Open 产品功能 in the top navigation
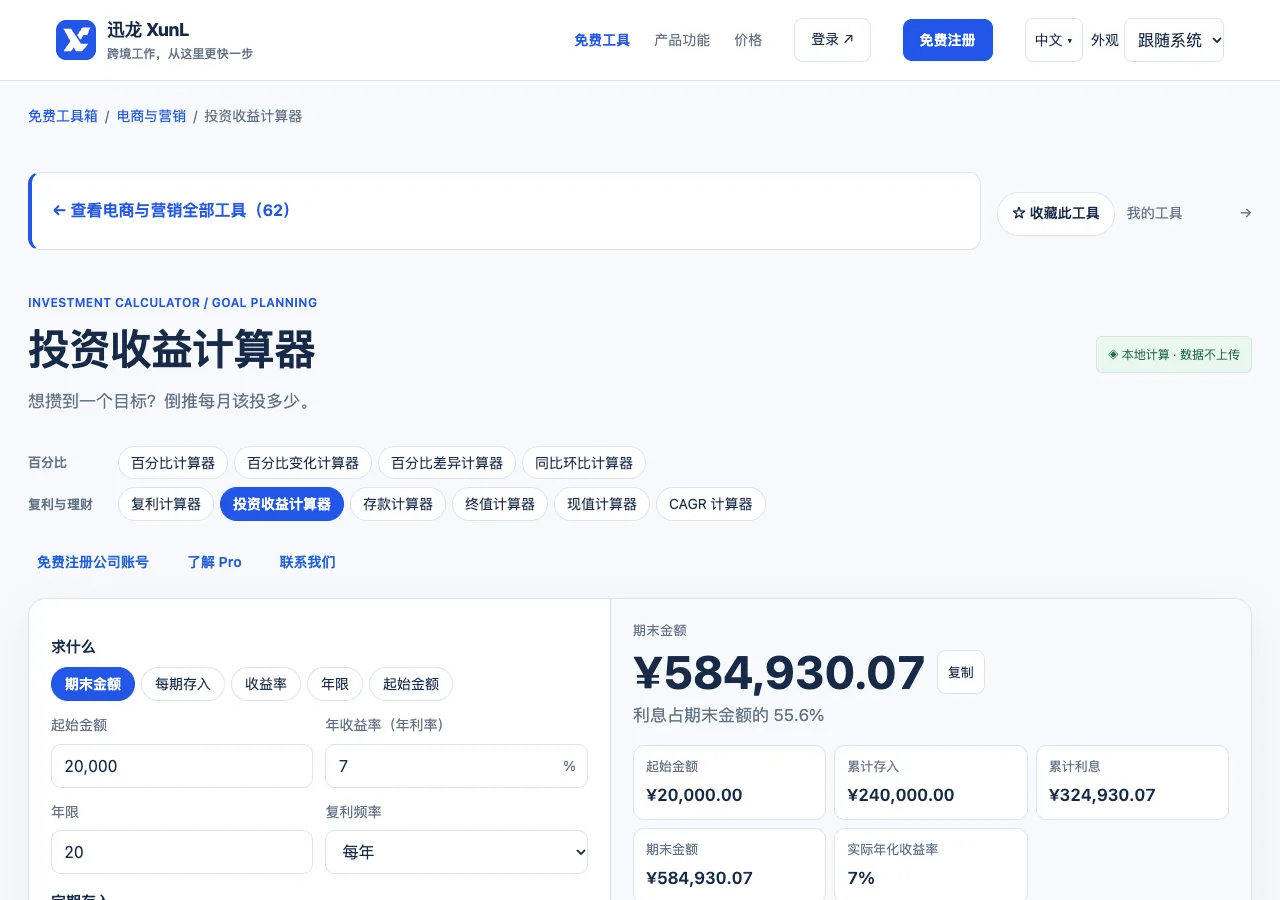 tap(682, 40)
